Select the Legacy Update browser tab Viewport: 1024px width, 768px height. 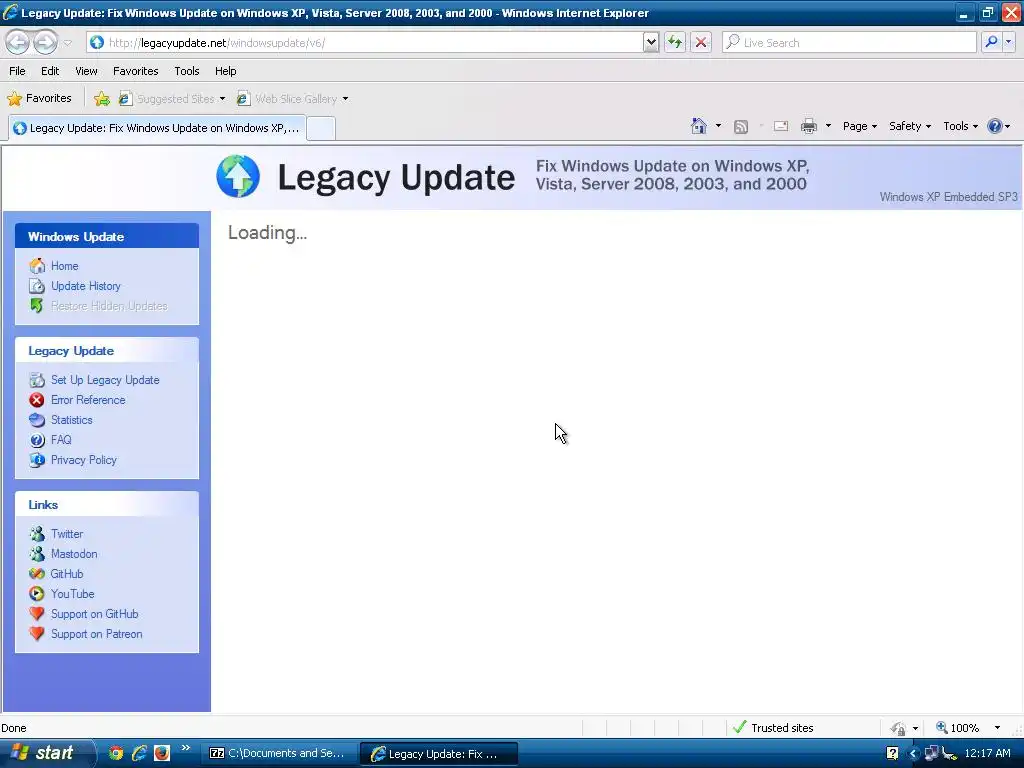pos(157,128)
